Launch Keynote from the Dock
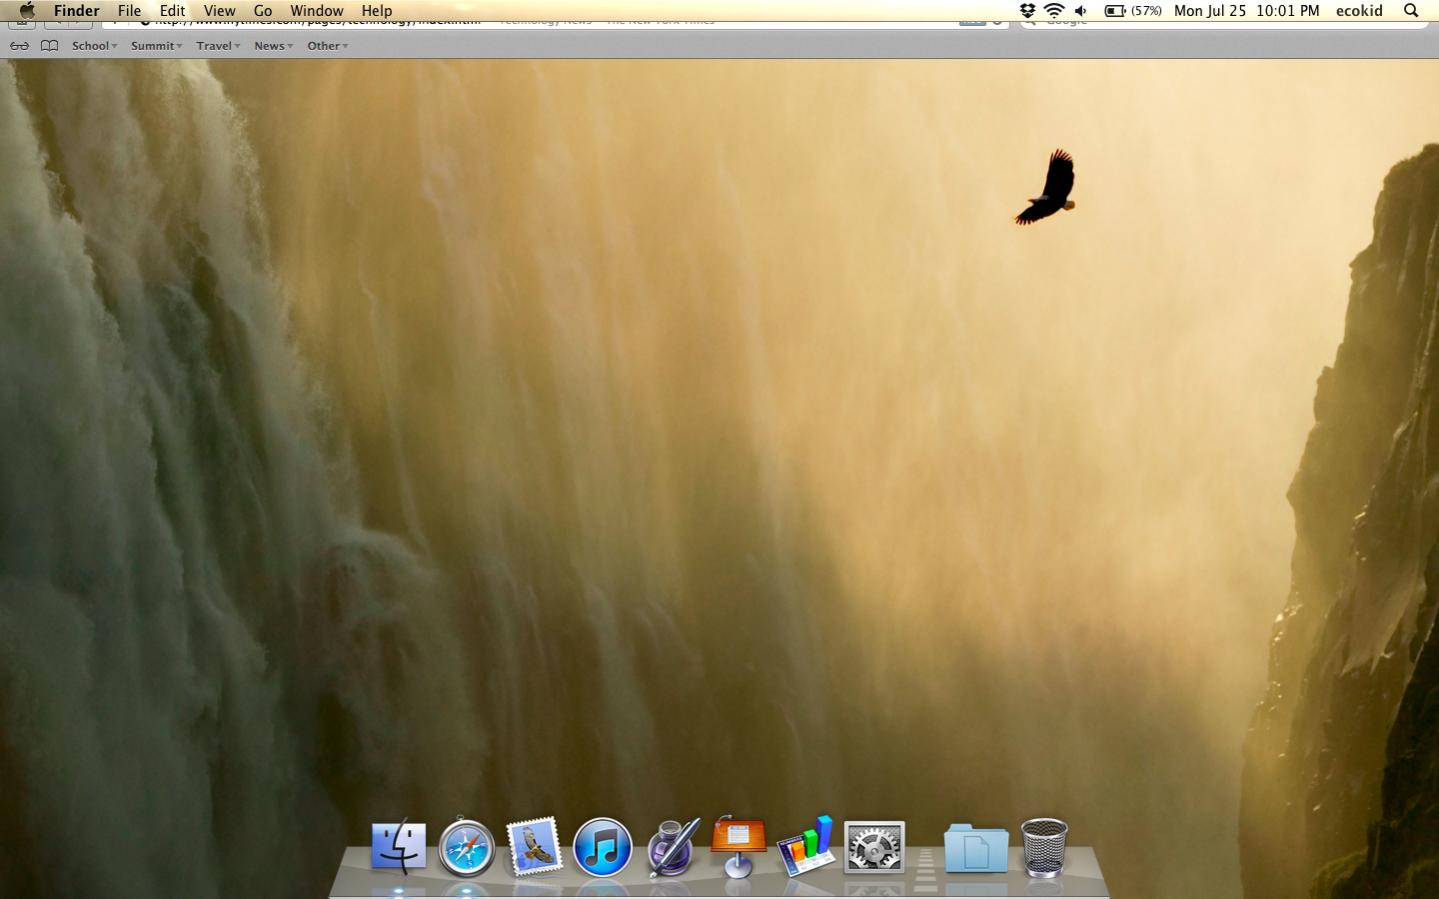Screen dimensions: 1439x899 coord(739,846)
